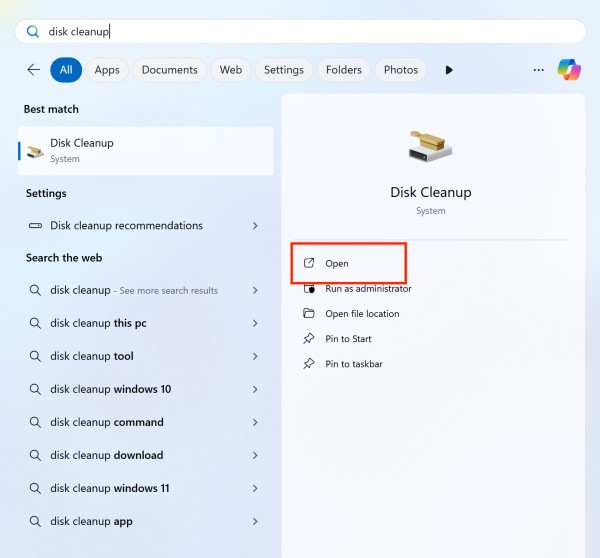Click magnifier icon beside 'See more search results'
The height and width of the screenshot is (558, 600).
click(x=35, y=290)
